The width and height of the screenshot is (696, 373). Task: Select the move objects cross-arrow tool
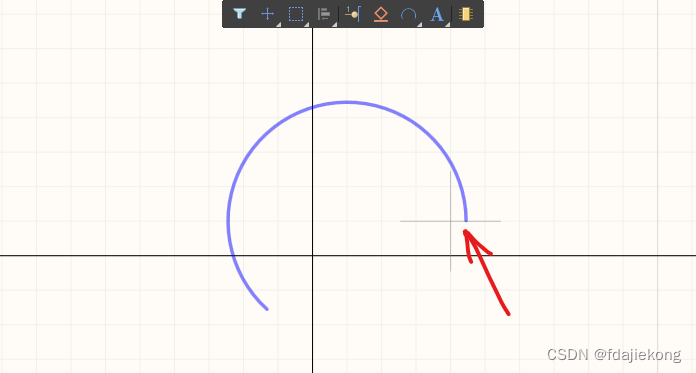point(267,14)
